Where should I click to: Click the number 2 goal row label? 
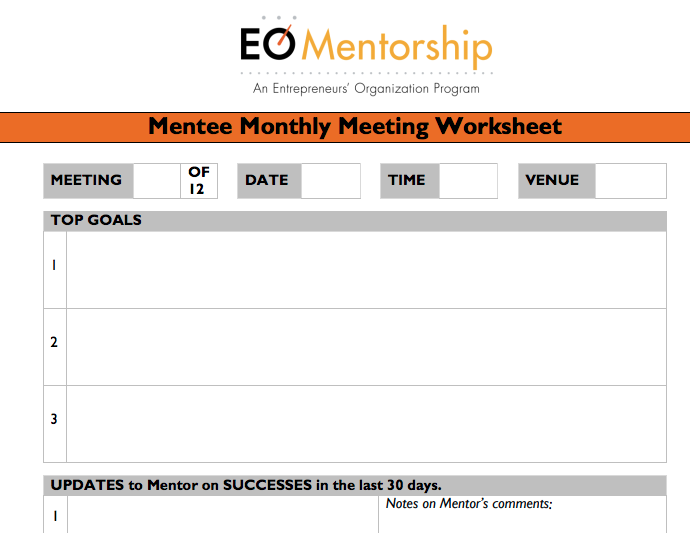(55, 342)
